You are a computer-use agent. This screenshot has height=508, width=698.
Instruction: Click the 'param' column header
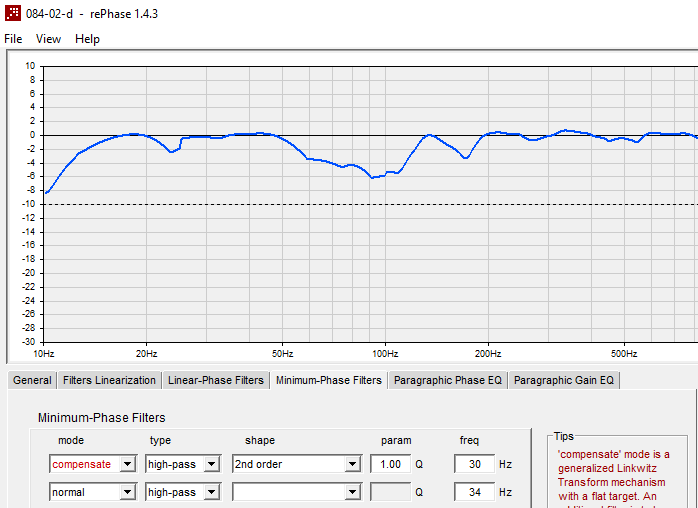[x=396, y=441]
